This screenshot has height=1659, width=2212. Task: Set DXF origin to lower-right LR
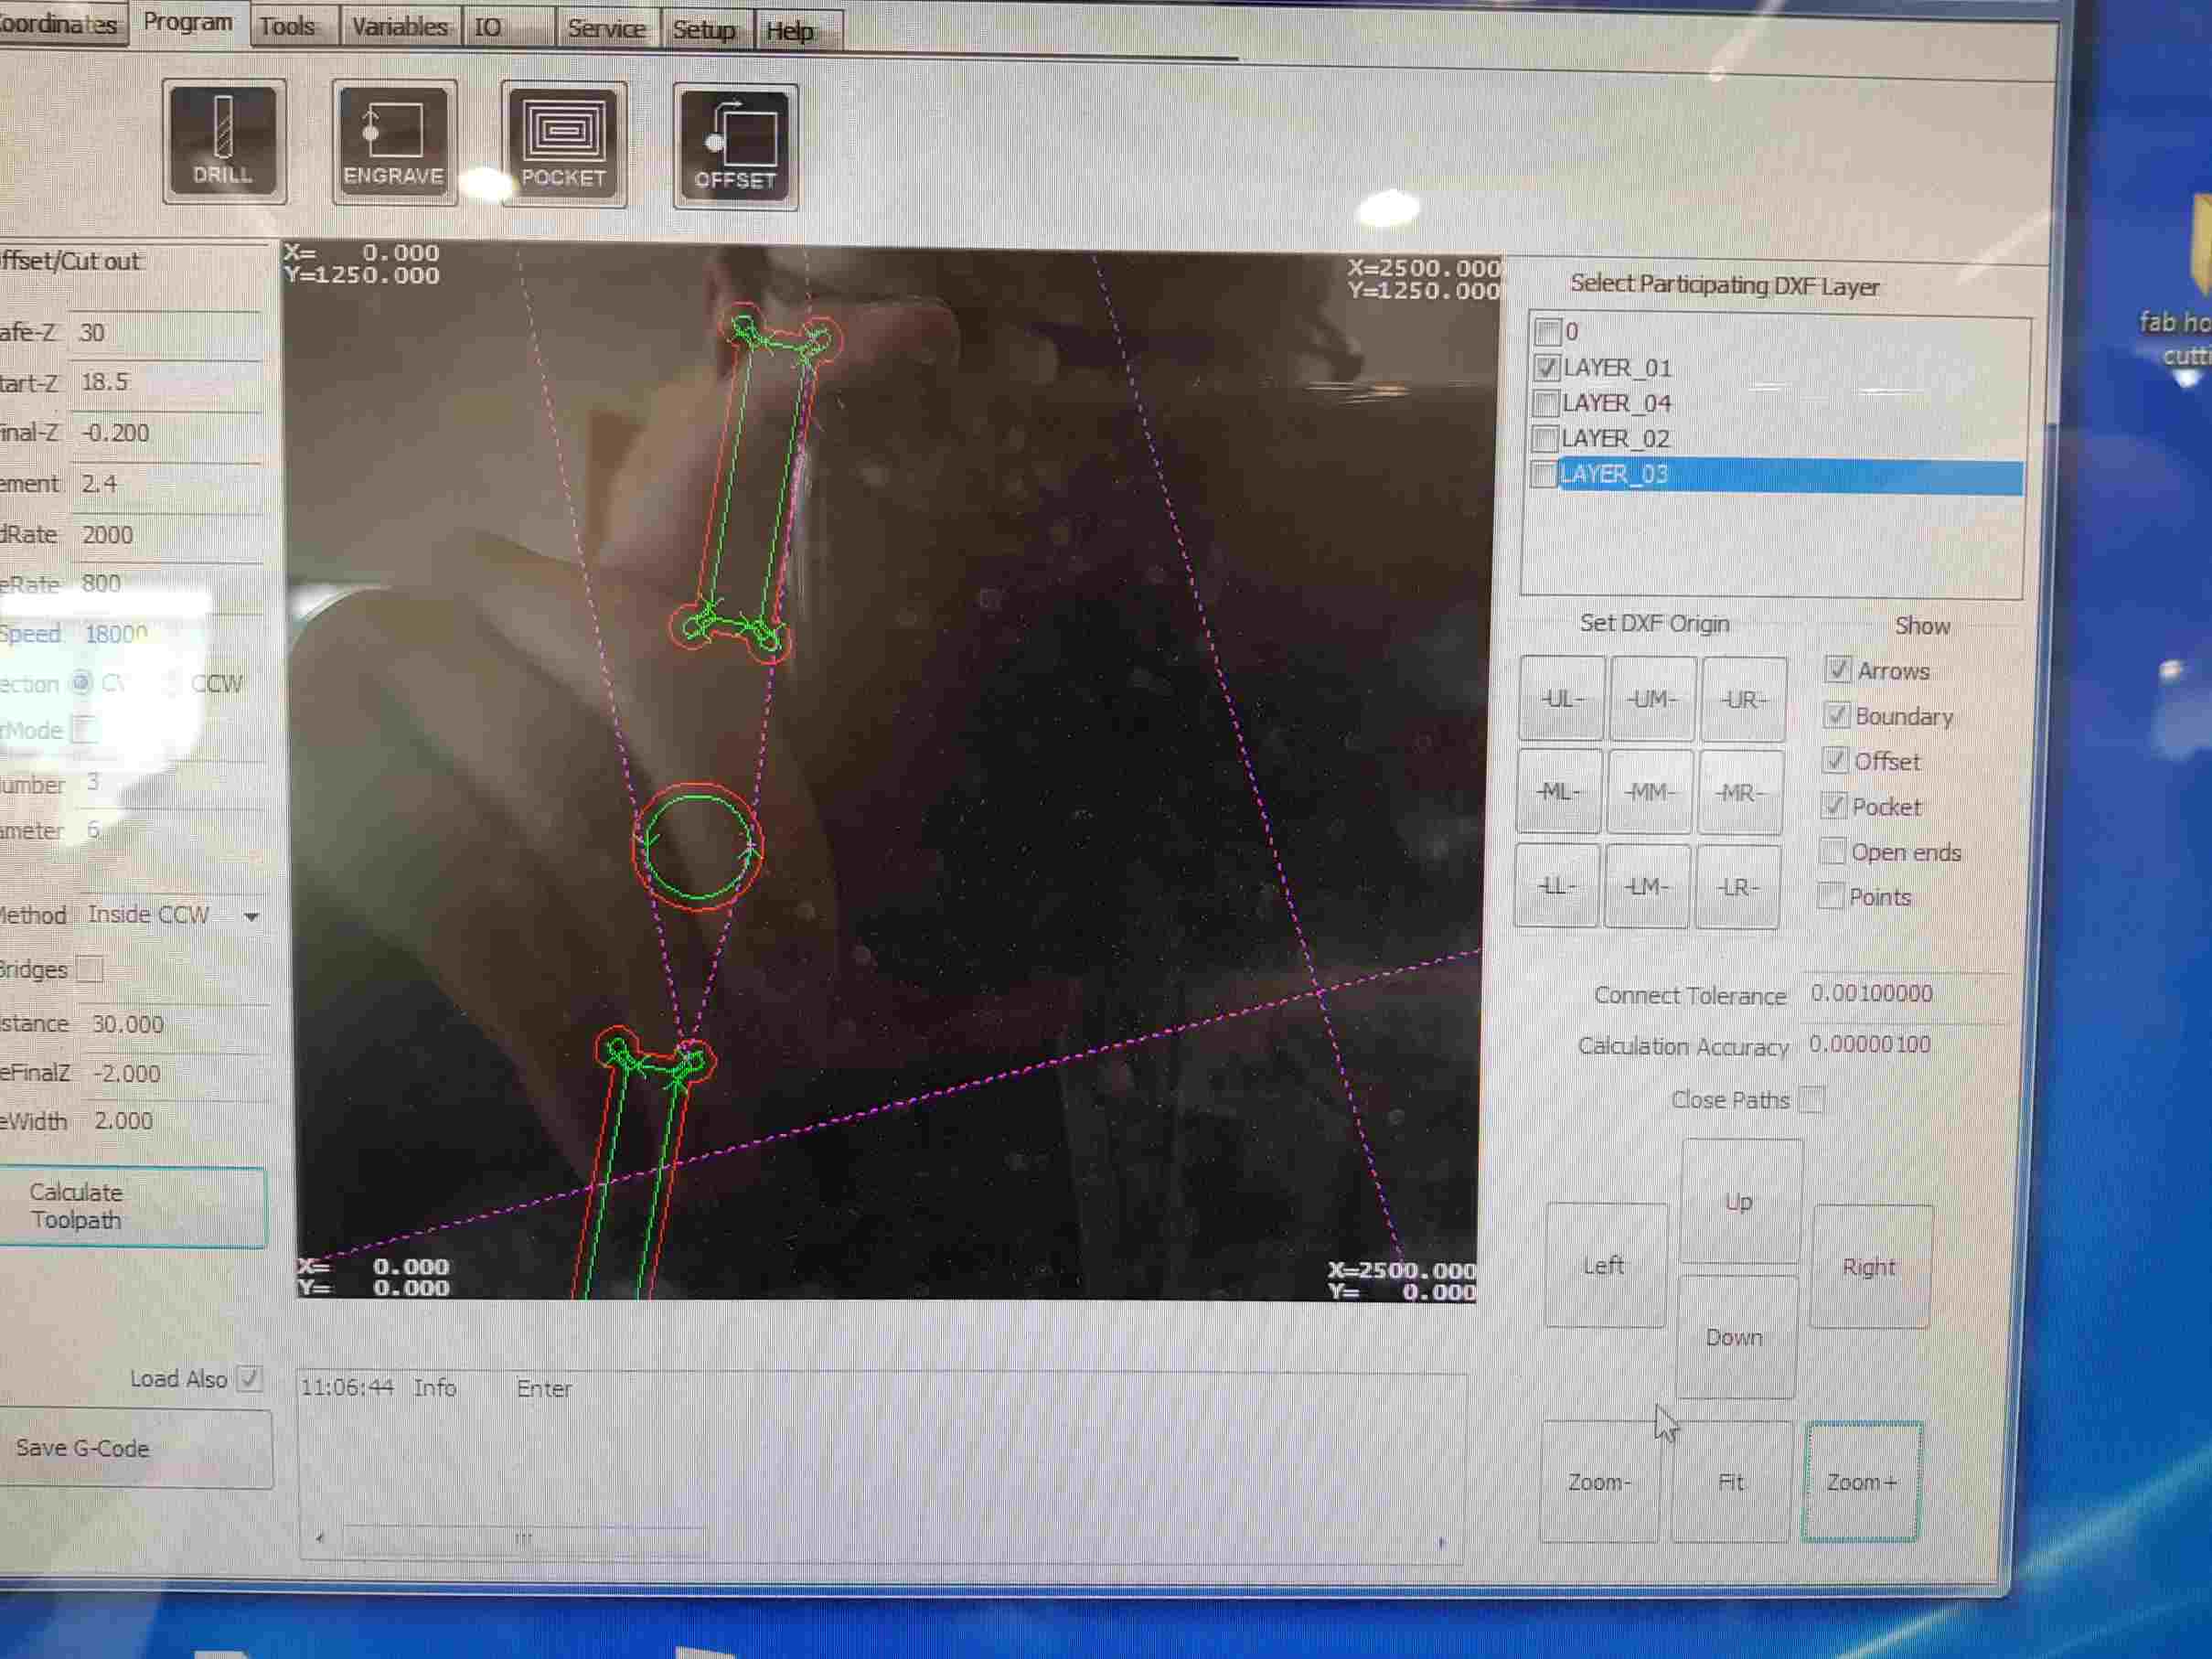pos(1737,887)
